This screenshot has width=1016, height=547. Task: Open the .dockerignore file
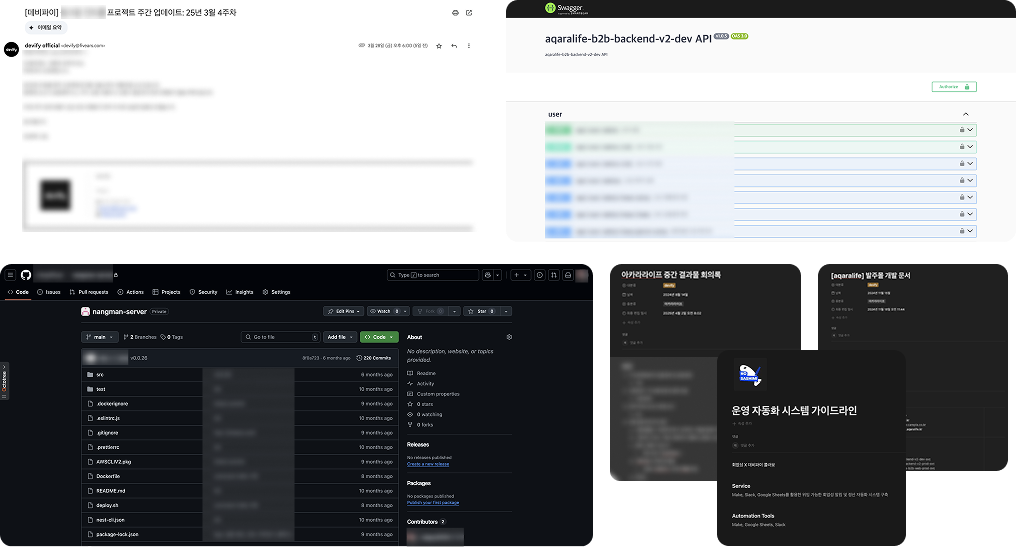(x=112, y=404)
